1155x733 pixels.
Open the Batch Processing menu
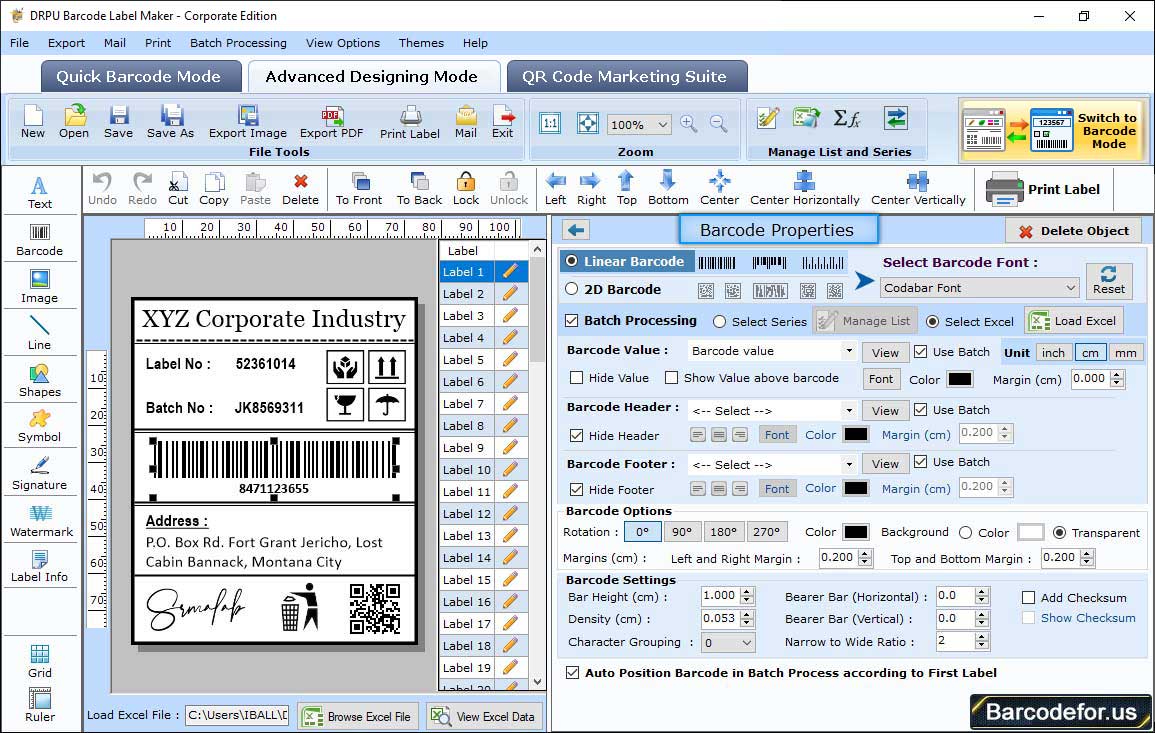point(238,43)
